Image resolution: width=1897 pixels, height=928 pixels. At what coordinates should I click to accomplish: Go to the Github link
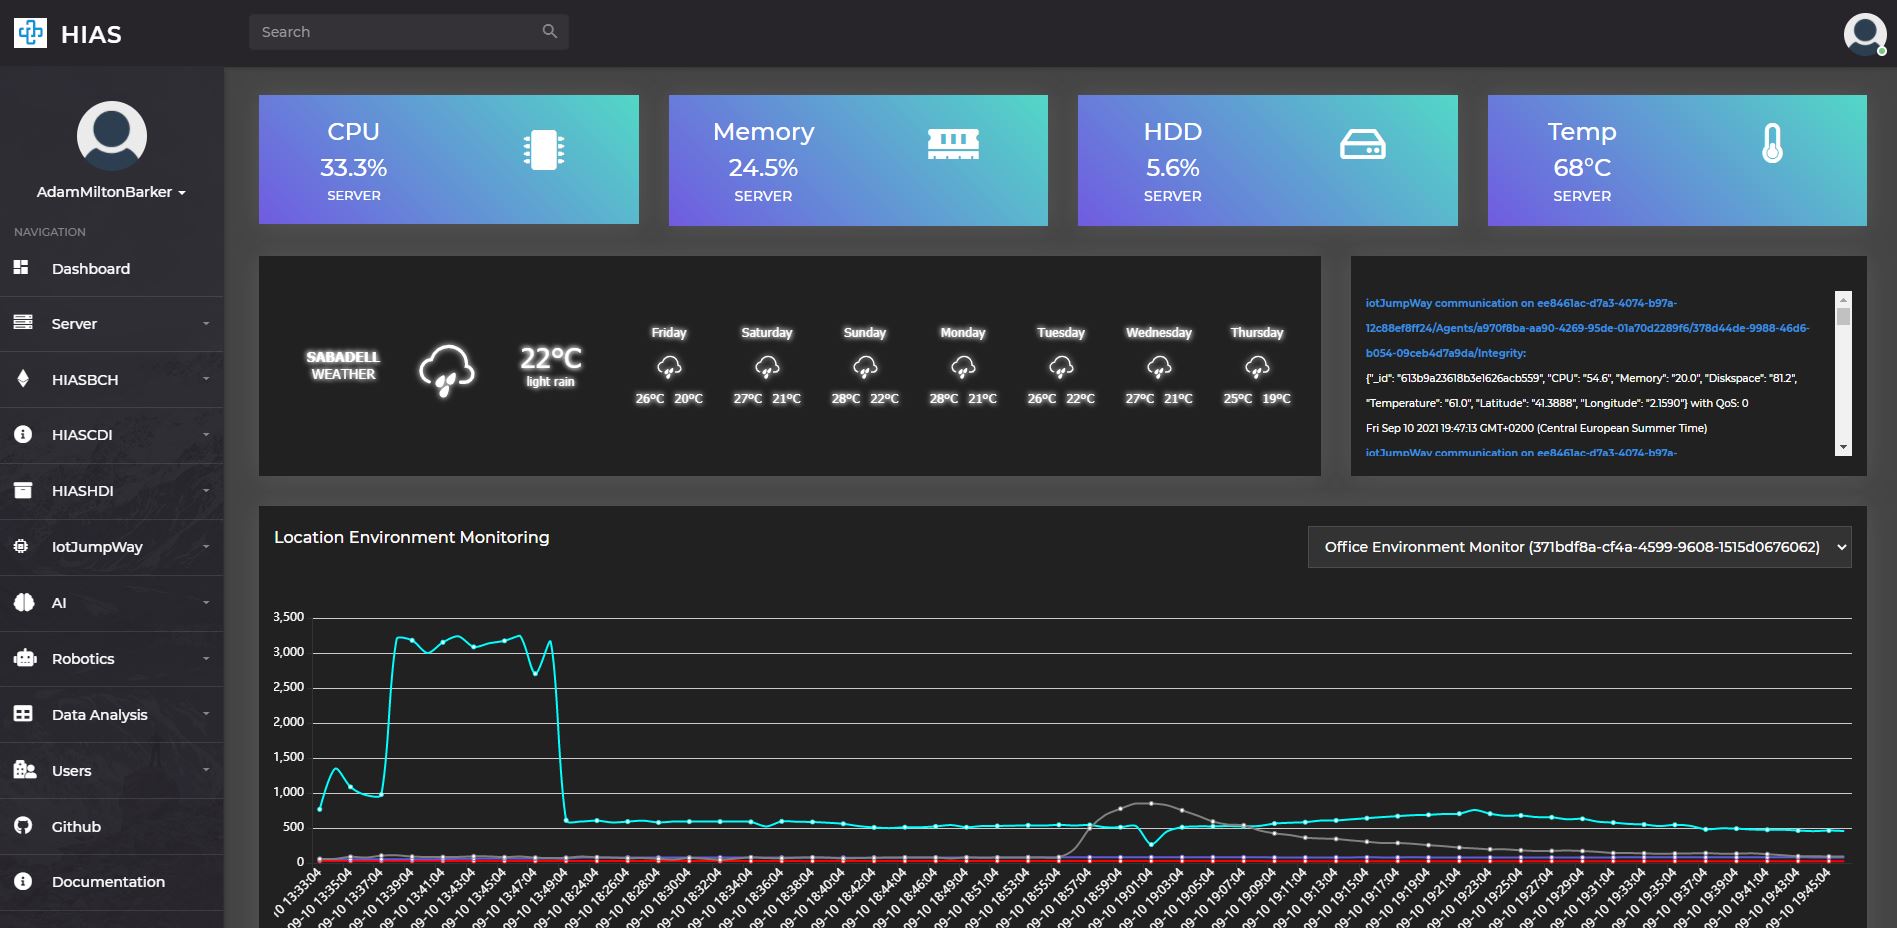(112, 826)
